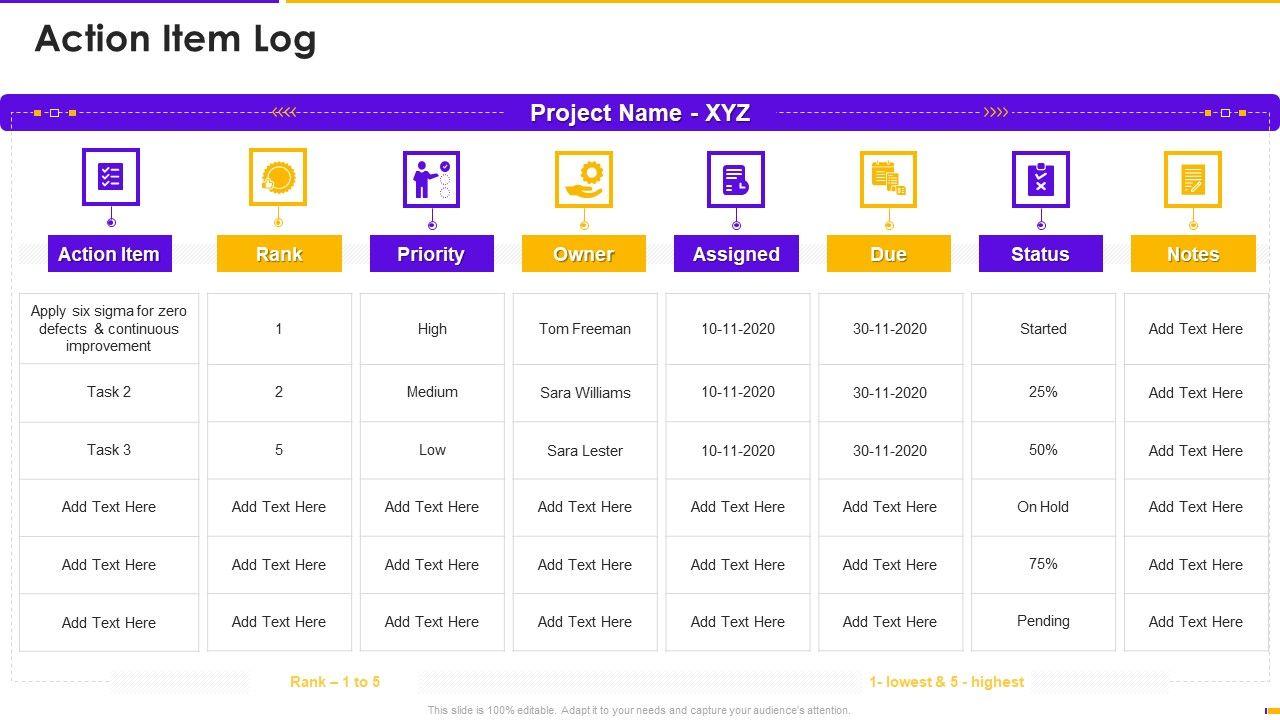This screenshot has width=1280, height=720.
Task: Select the "50%" status cell
Action: [1043, 450]
